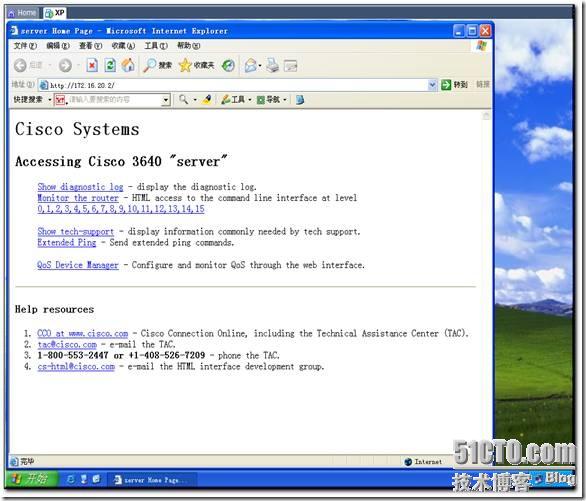Click the page icon in address bar

coord(44,85)
